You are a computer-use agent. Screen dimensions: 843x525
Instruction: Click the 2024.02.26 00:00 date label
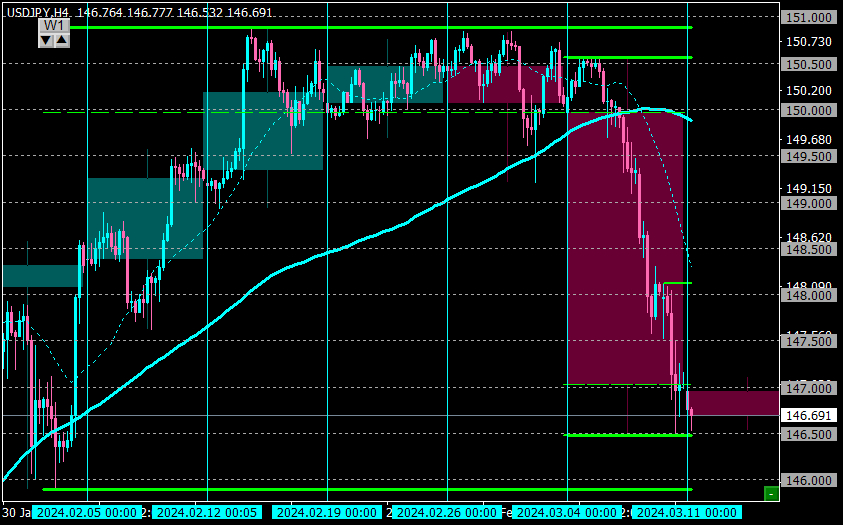coord(447,513)
